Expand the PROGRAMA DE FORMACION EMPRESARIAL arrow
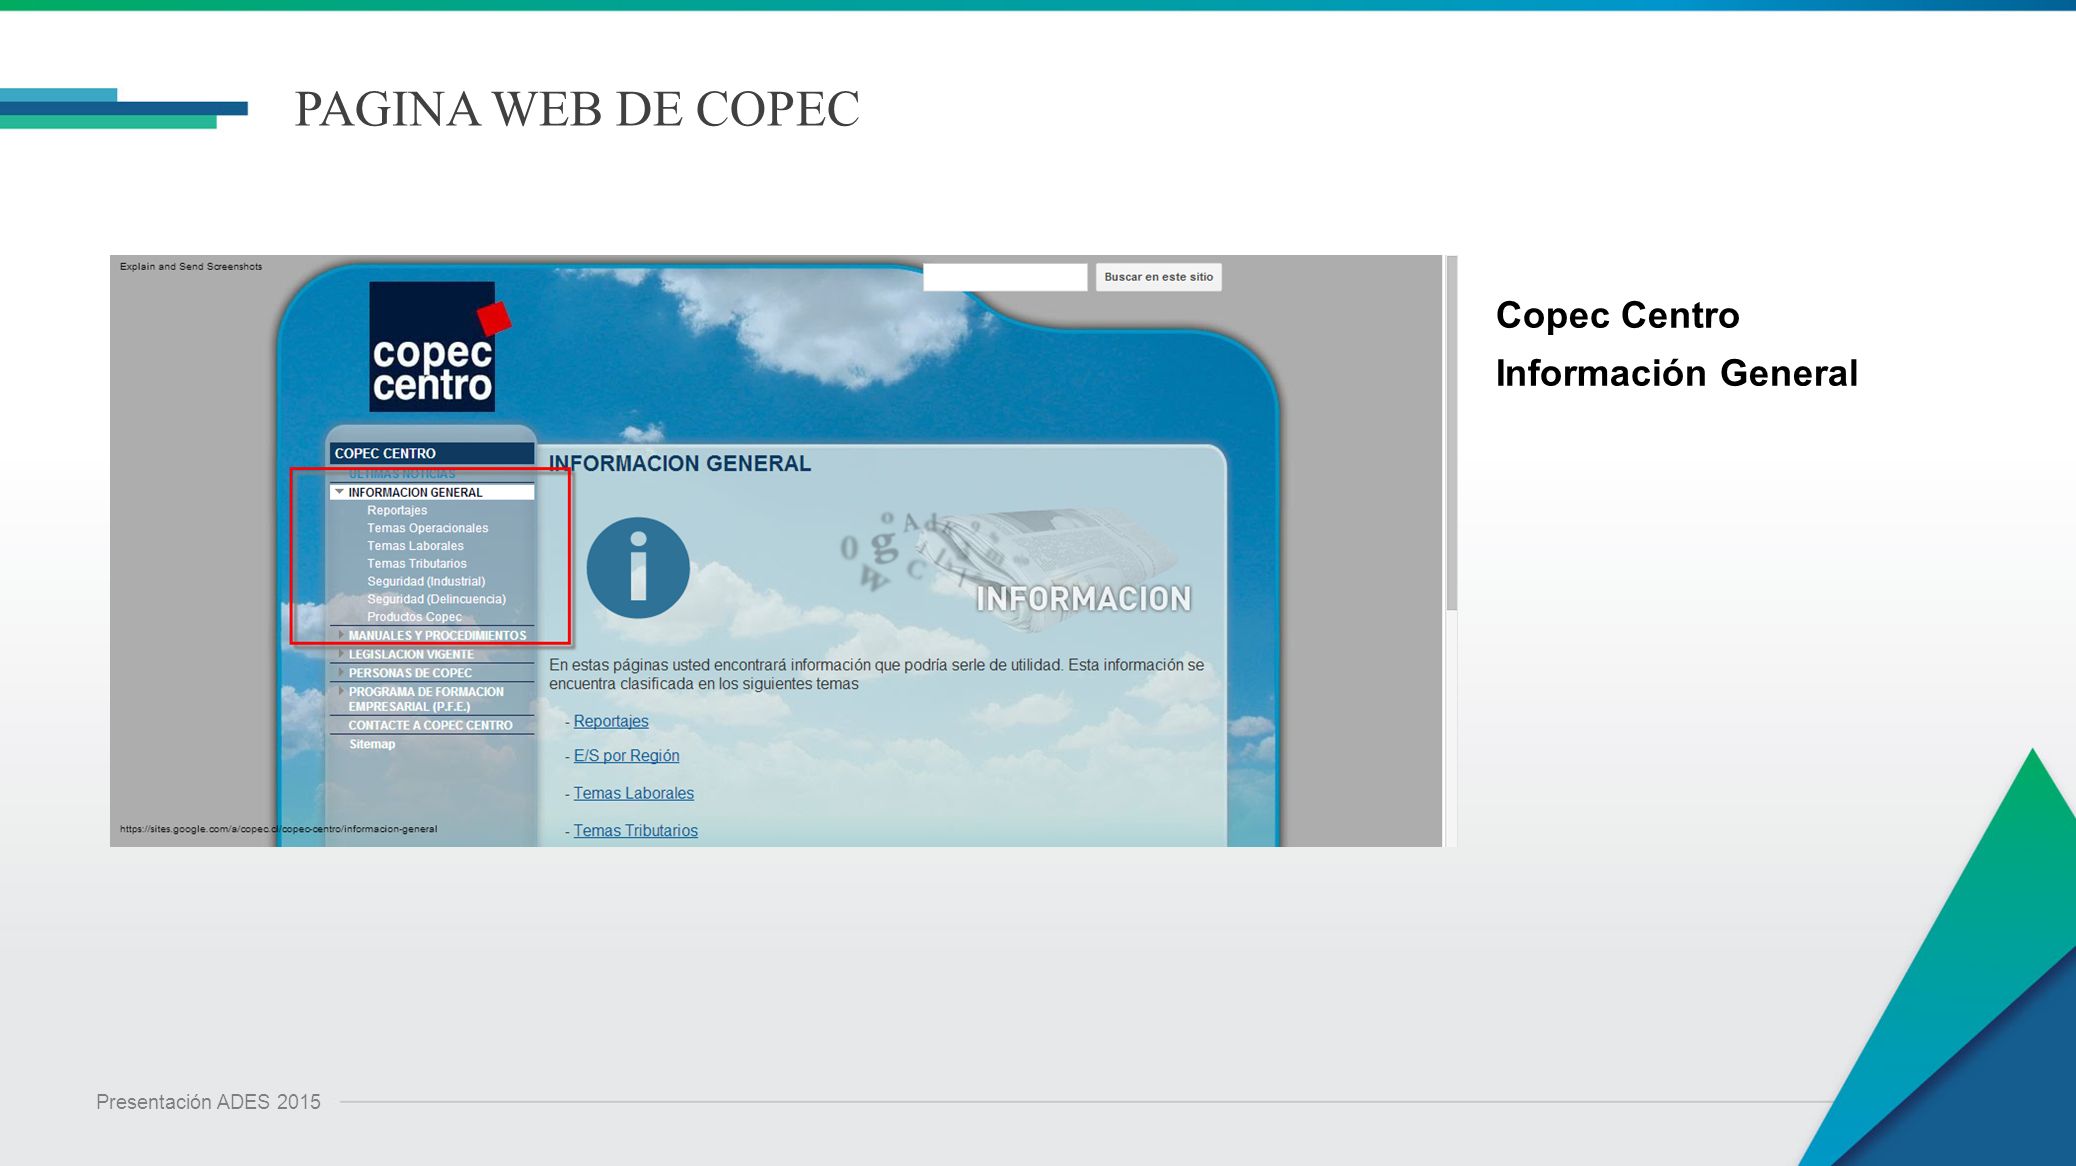The height and width of the screenshot is (1166, 2076). [x=341, y=691]
